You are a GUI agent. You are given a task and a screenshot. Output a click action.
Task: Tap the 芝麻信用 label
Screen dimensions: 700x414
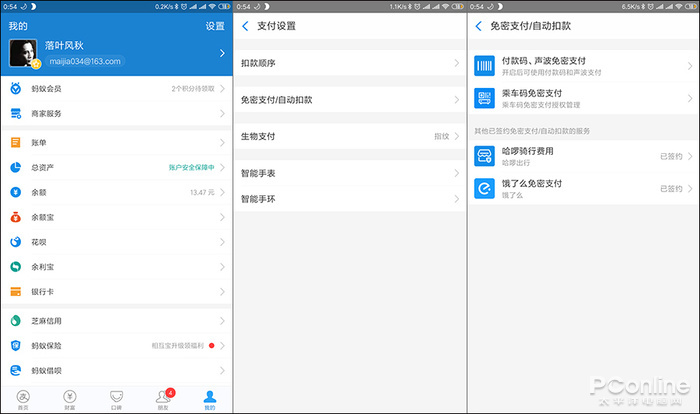46,321
